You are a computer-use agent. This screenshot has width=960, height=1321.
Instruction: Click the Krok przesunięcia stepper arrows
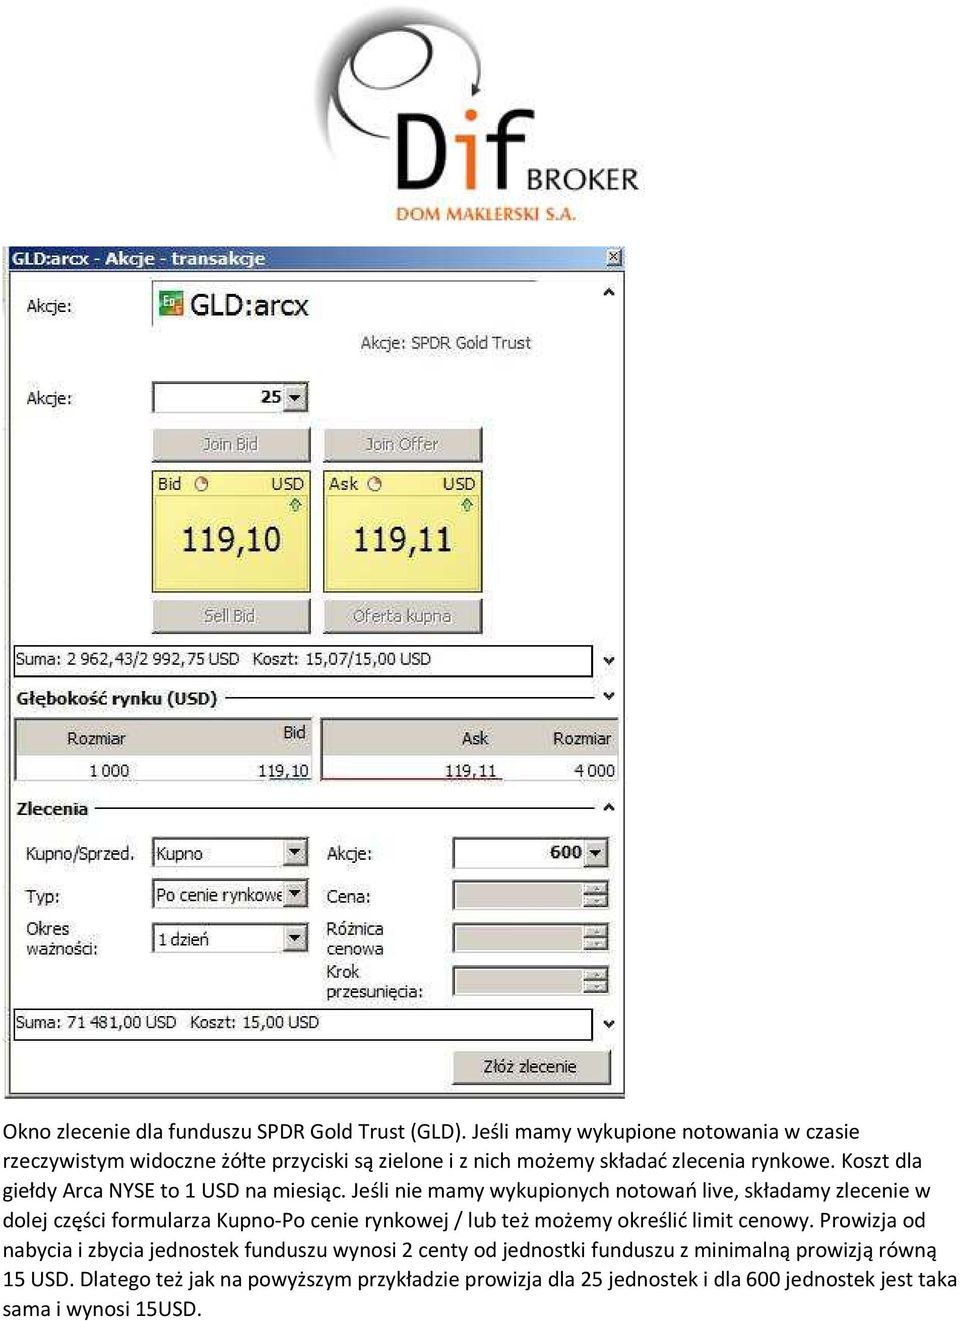(x=596, y=981)
